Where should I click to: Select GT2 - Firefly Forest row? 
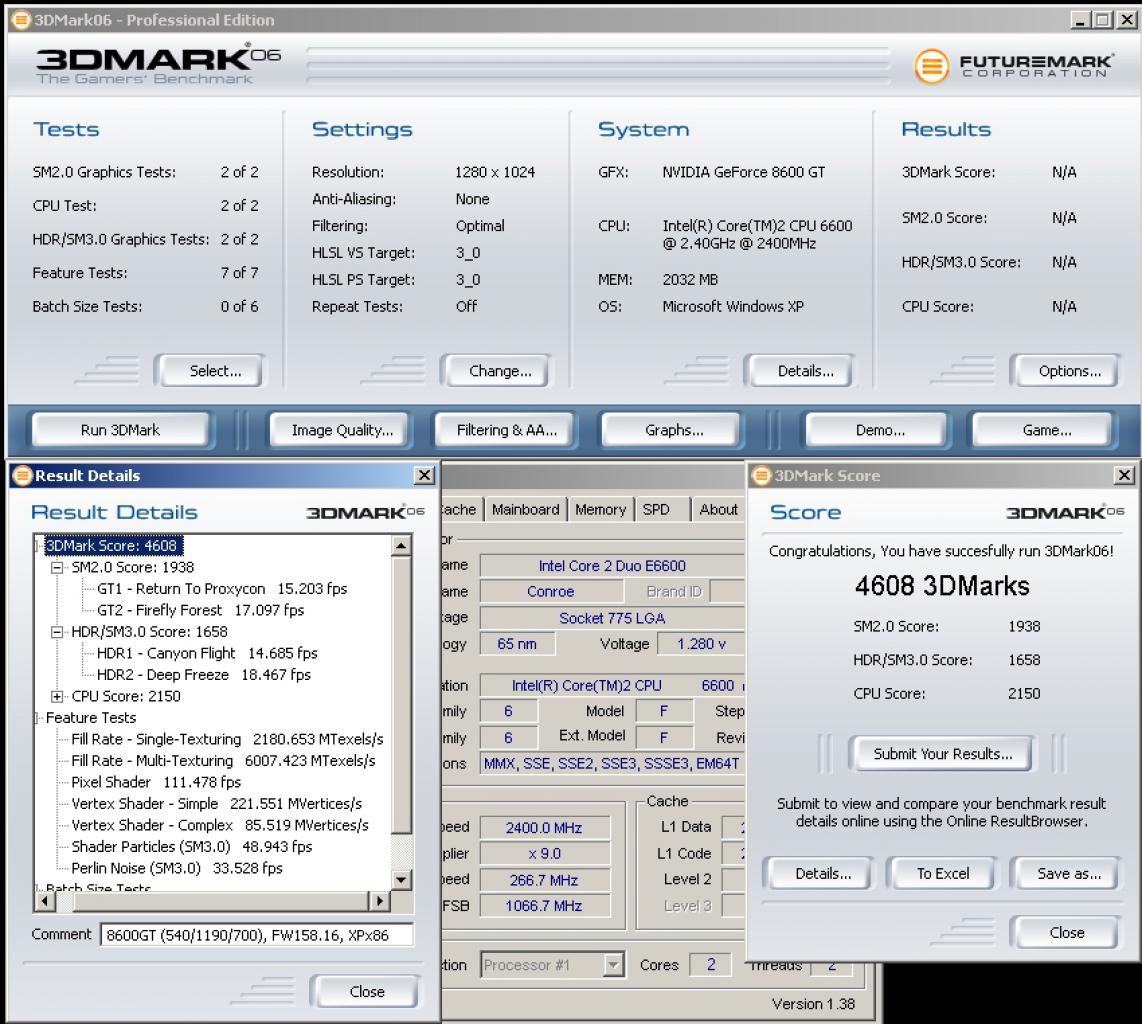(x=200, y=610)
